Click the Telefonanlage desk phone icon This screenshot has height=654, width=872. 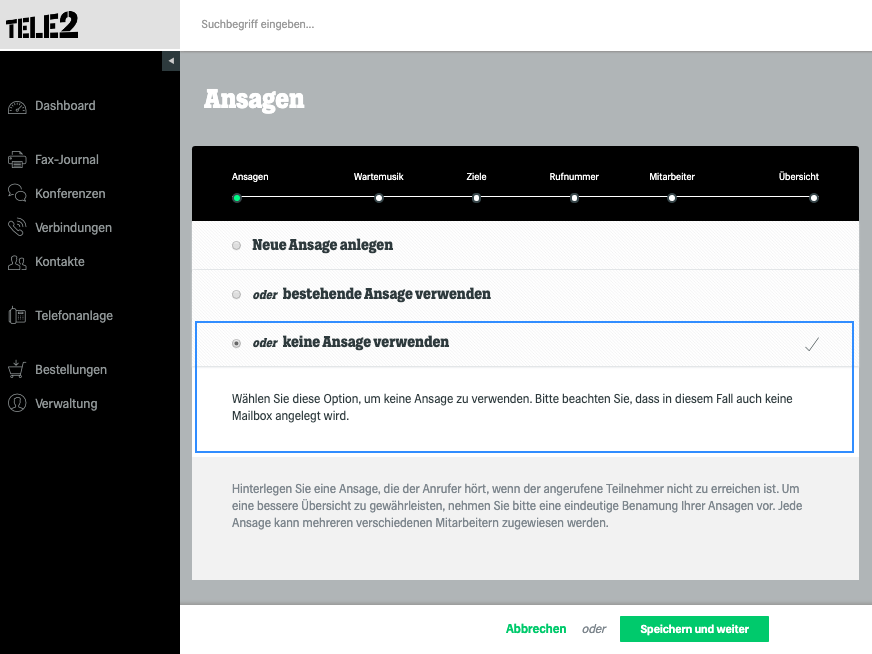[x=17, y=315]
